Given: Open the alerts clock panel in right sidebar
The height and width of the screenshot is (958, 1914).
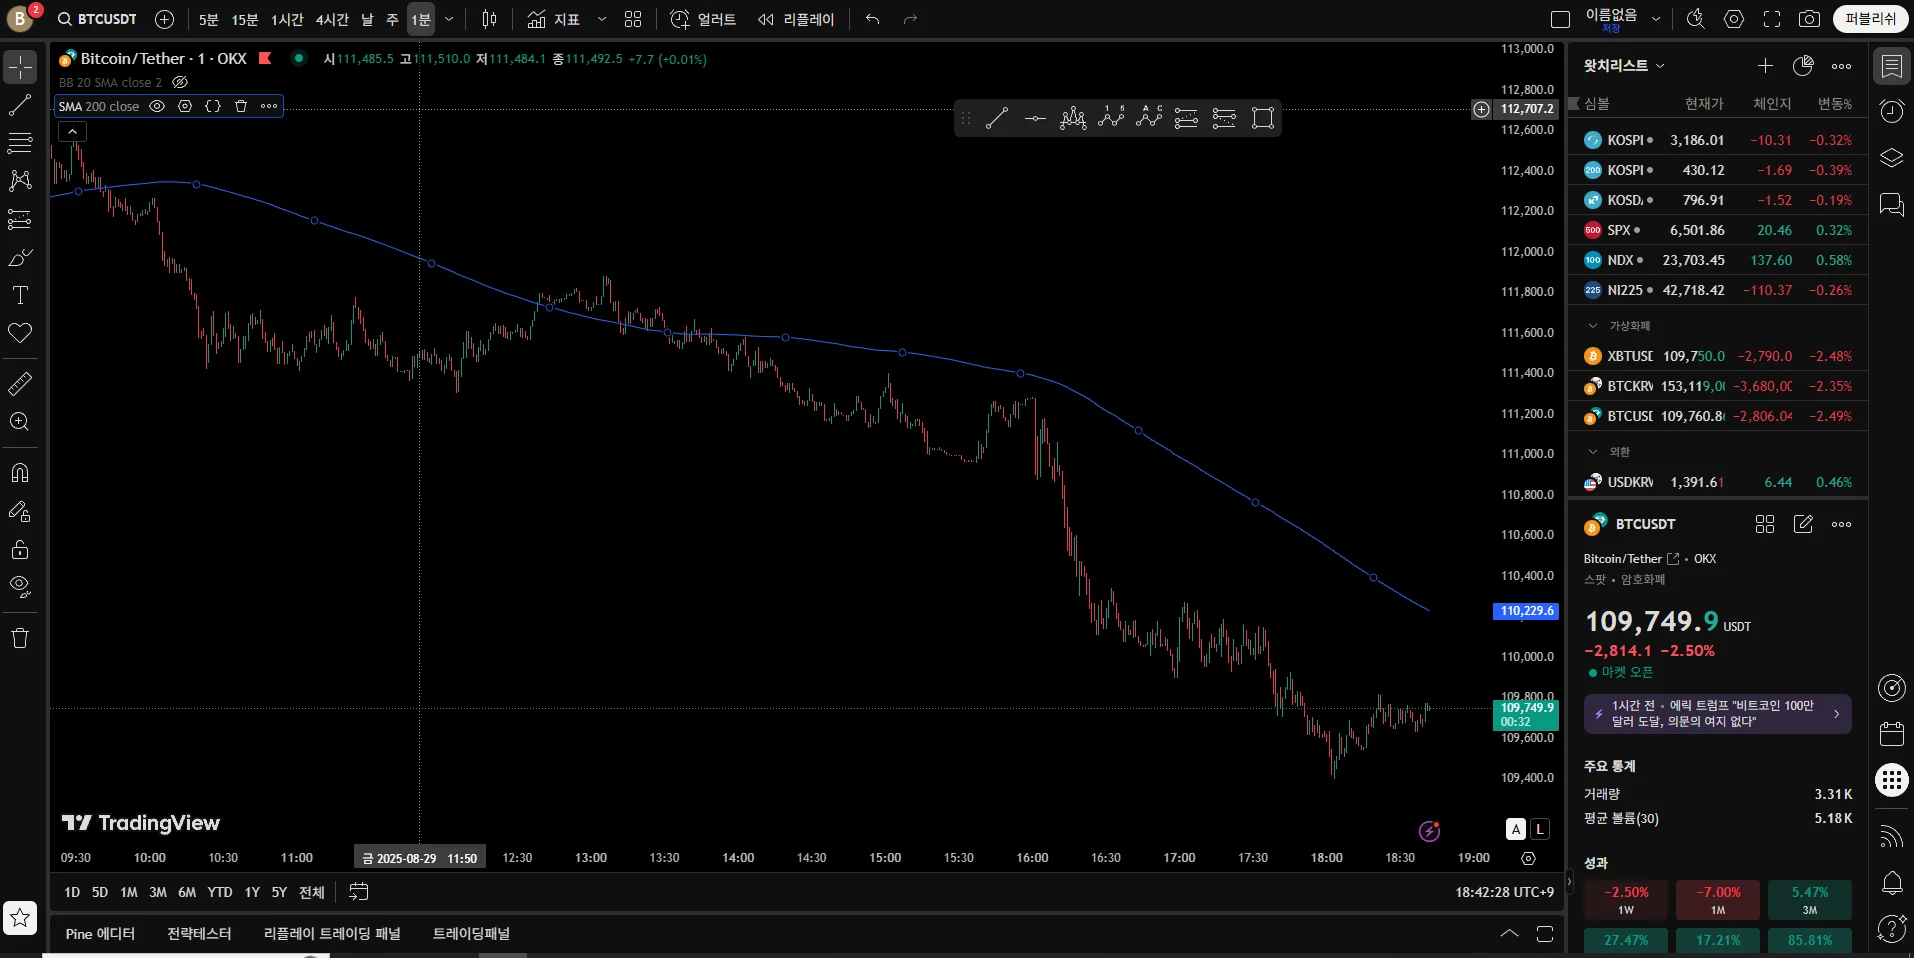Looking at the screenshot, I should tap(1892, 111).
